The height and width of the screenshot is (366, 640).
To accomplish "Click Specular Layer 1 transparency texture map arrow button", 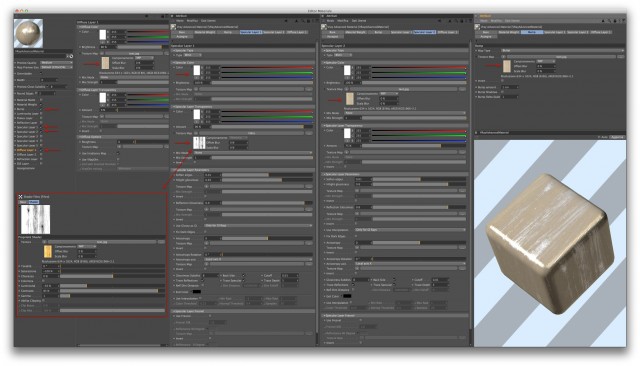I will (196, 133).
